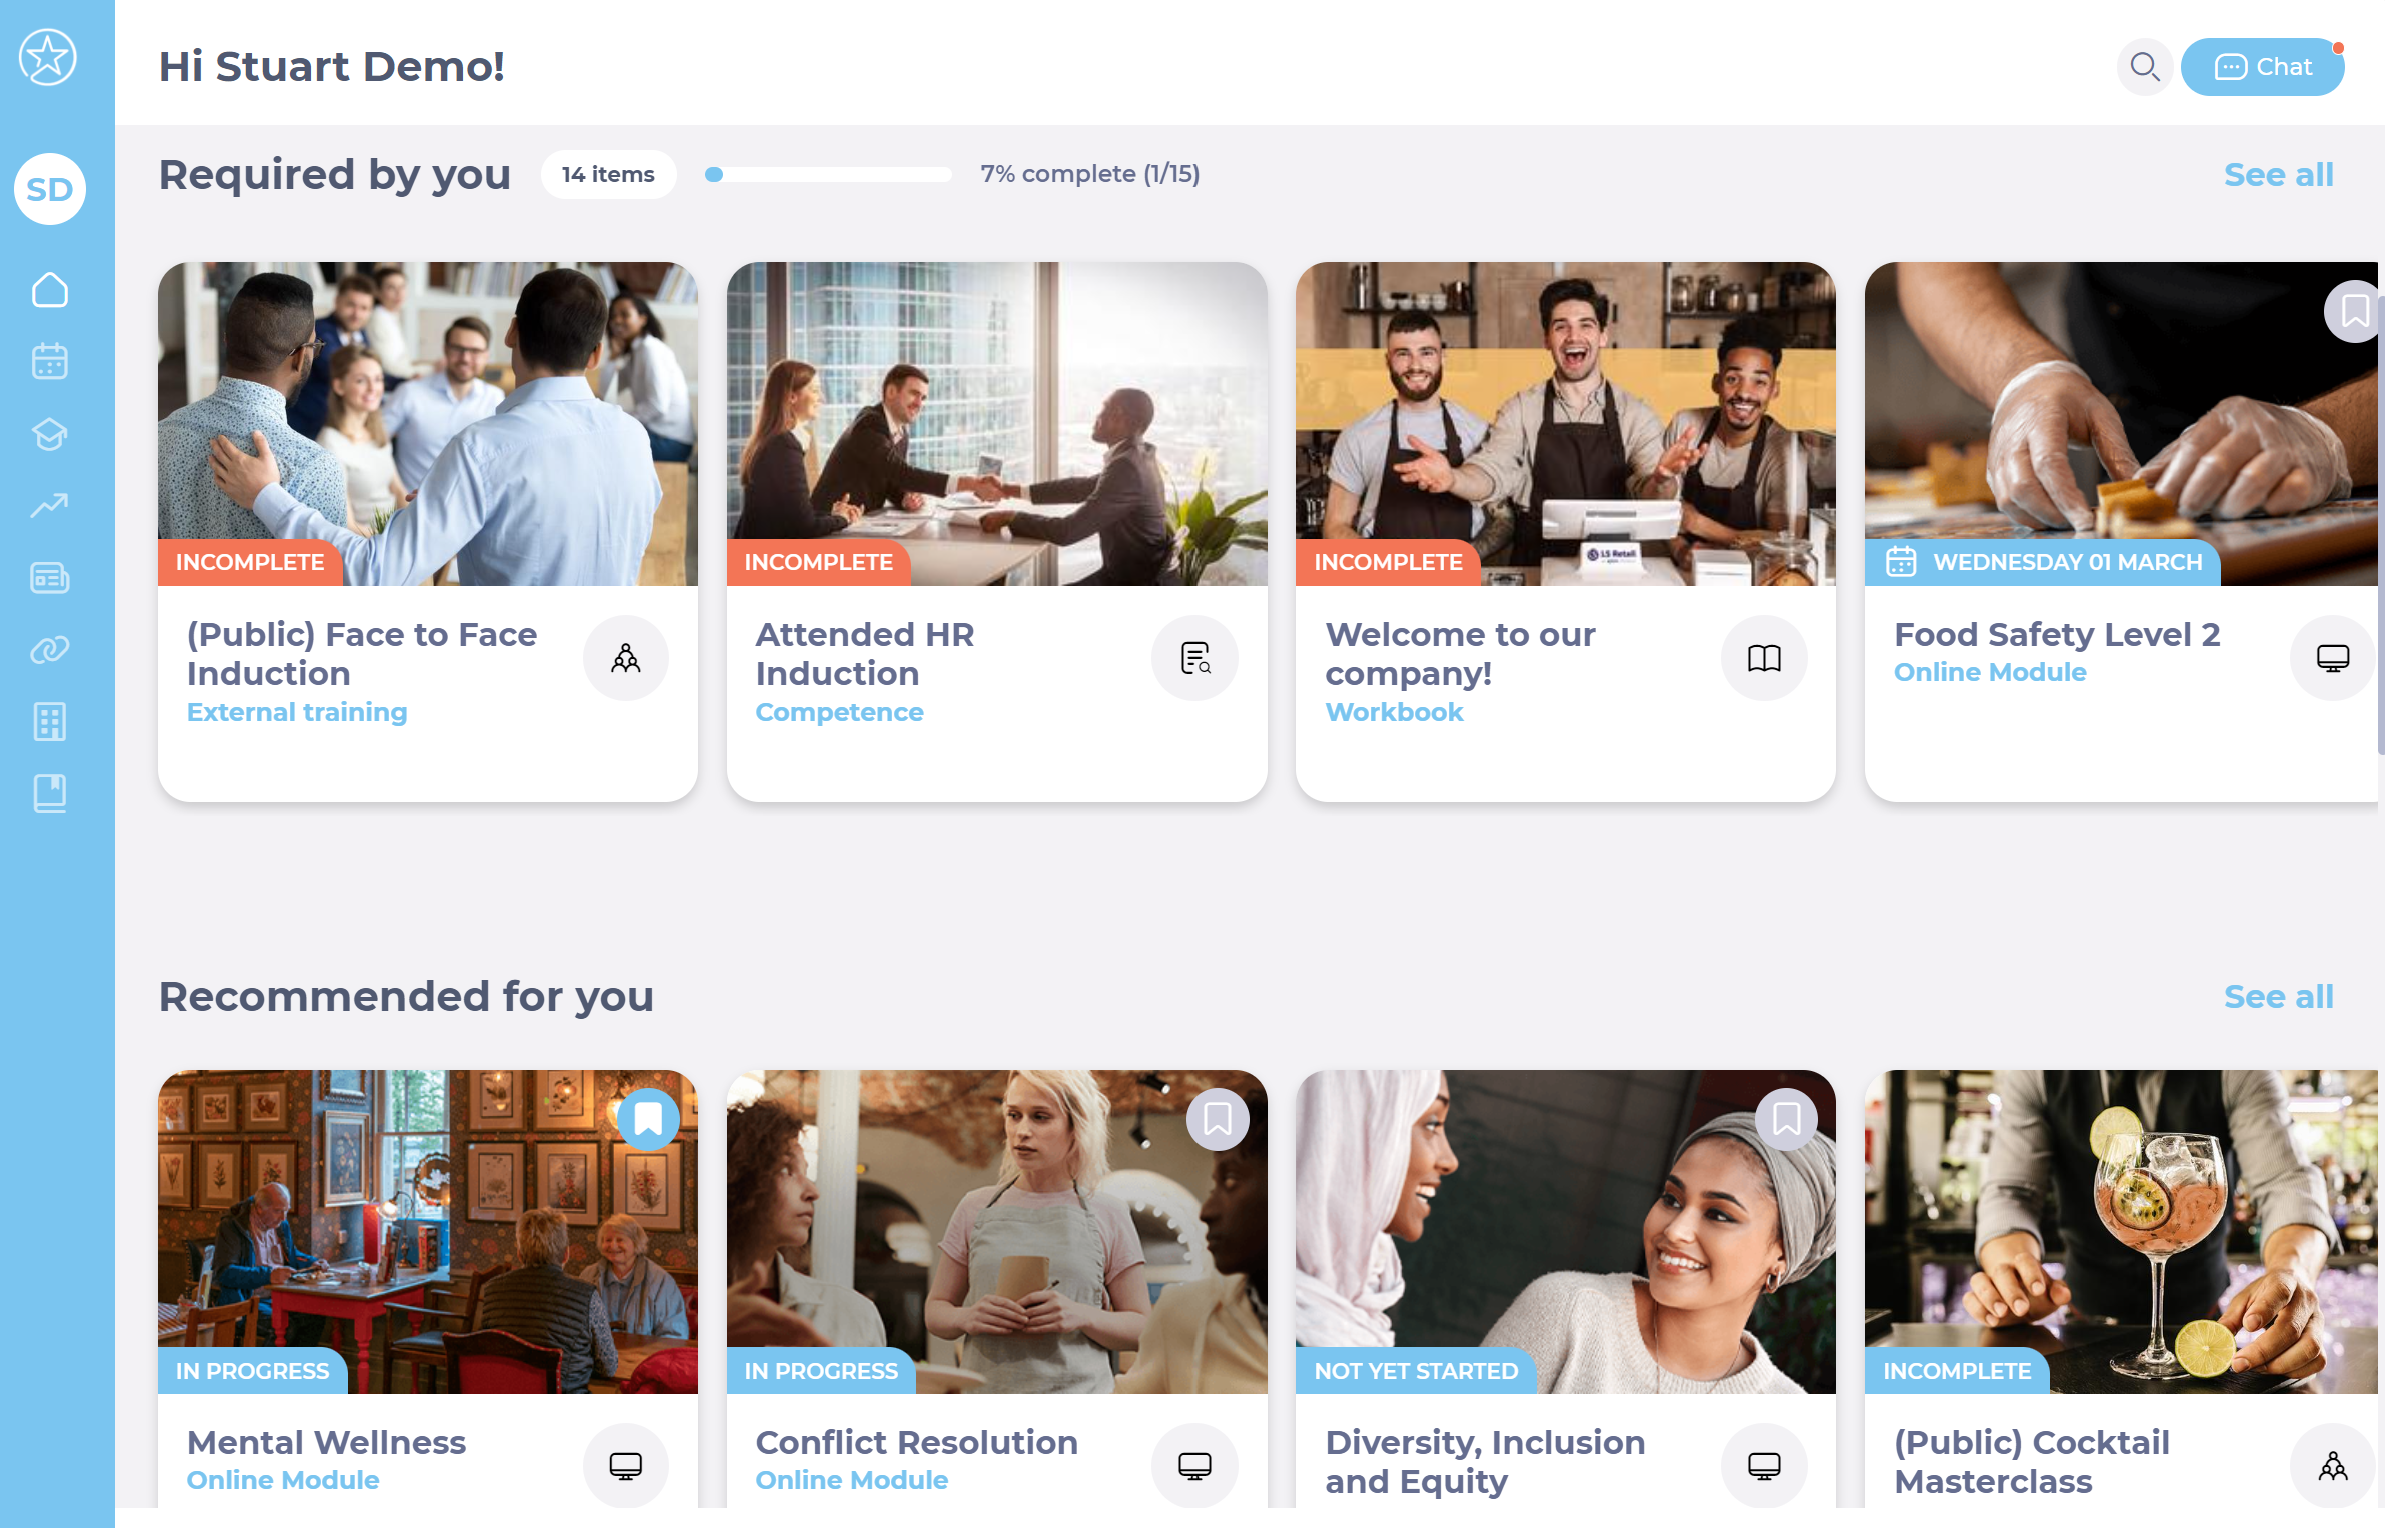Click IN PROGRESS badge on Mental Wellness

click(252, 1371)
